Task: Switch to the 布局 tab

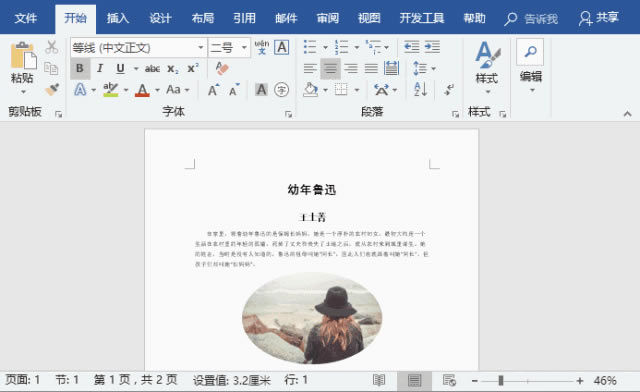Action: point(202,18)
